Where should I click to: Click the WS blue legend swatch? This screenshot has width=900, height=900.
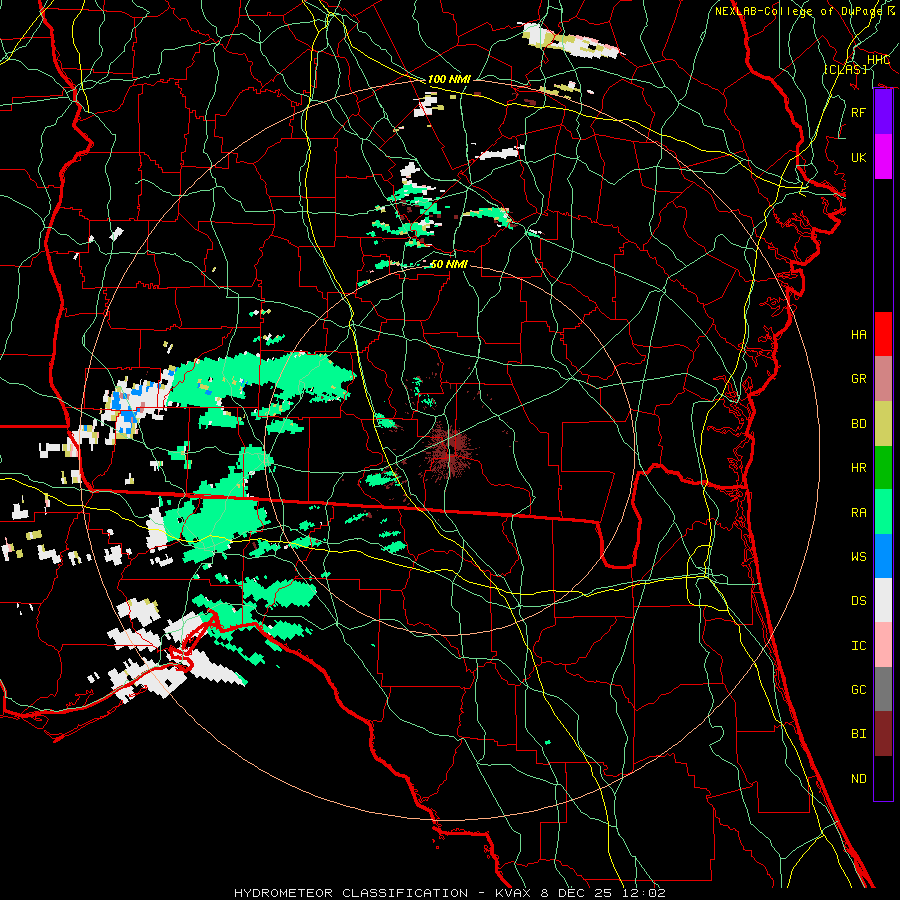883,556
